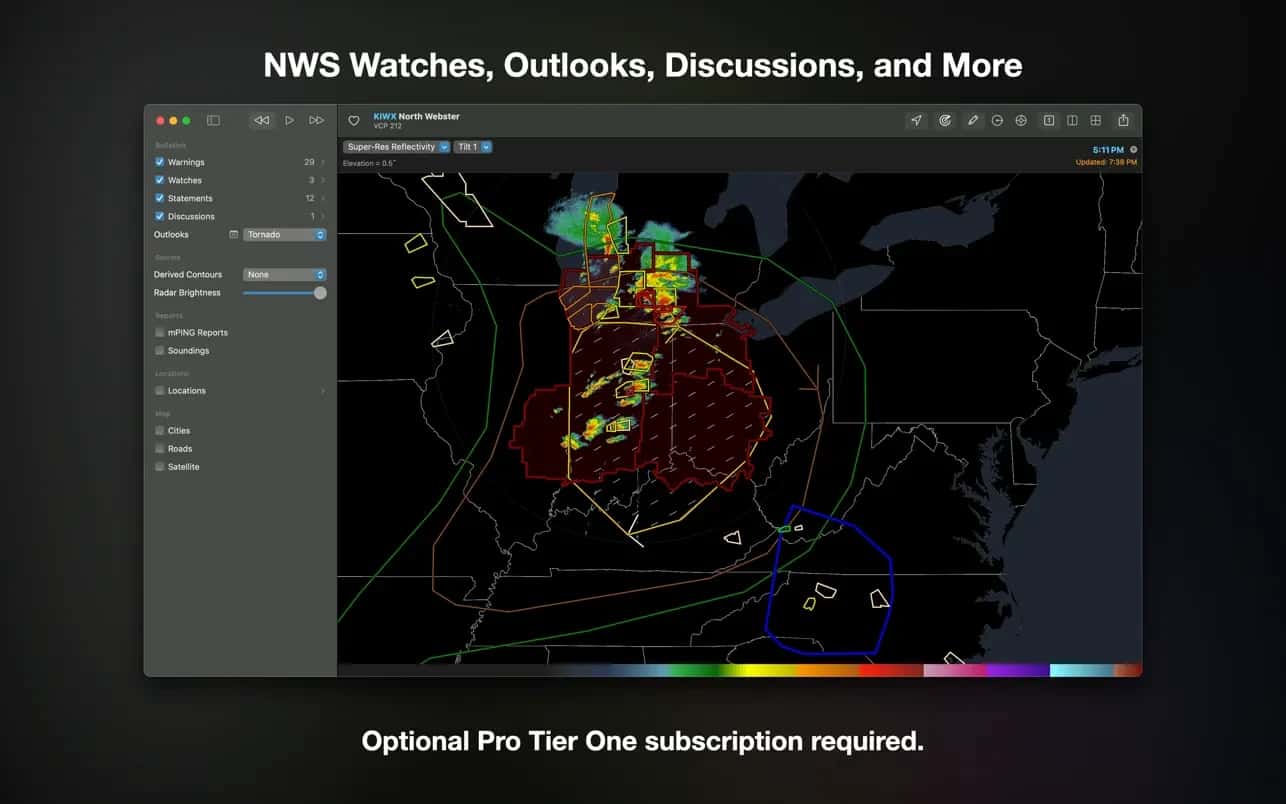Open the Statements list row
1286x804 pixels.
240,198
